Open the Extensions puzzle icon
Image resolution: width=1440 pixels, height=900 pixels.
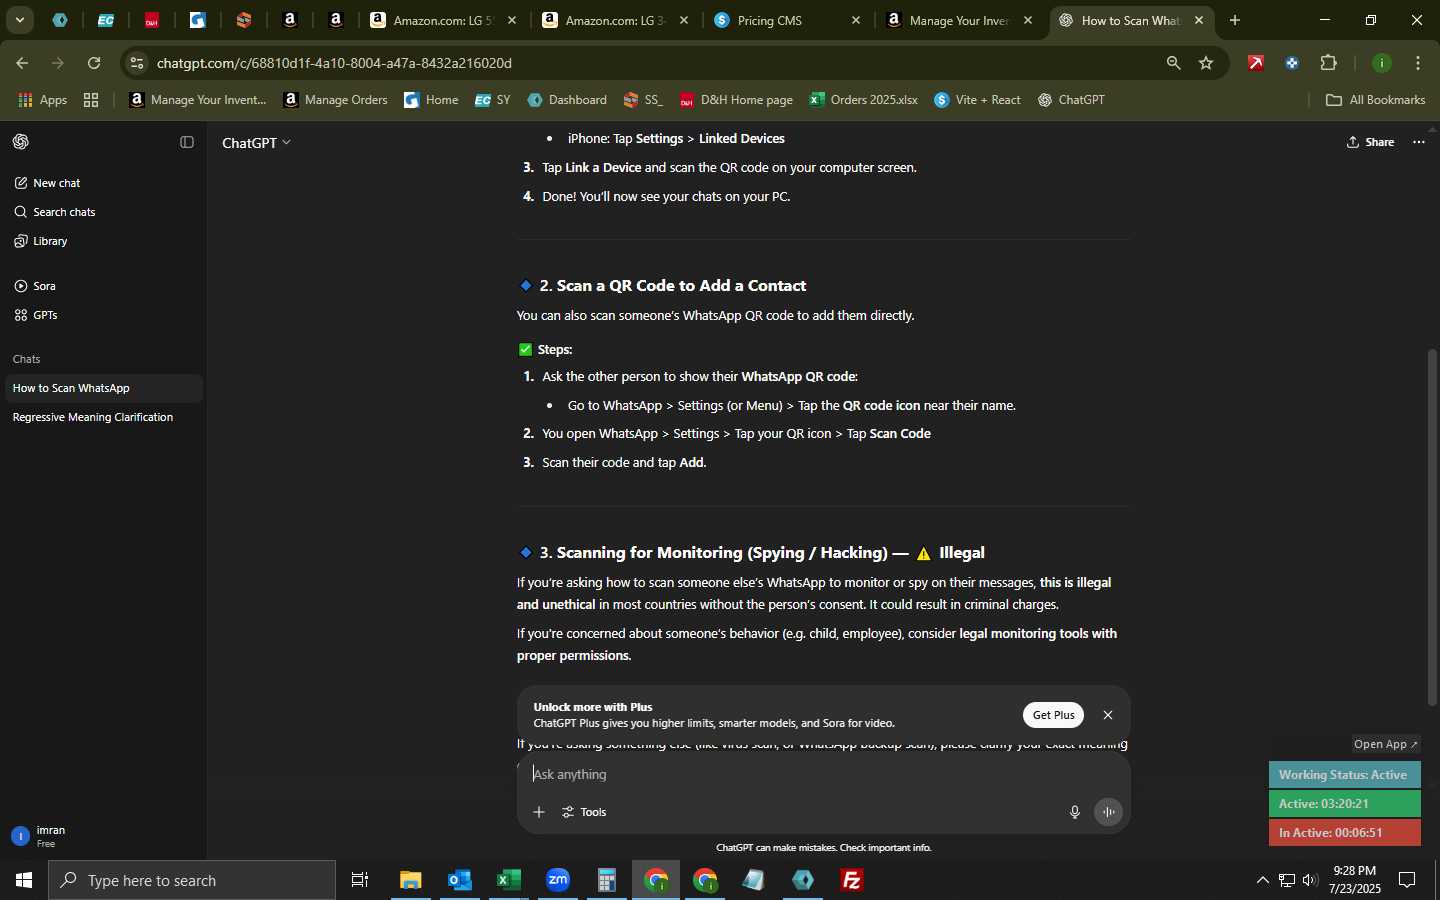click(1329, 63)
